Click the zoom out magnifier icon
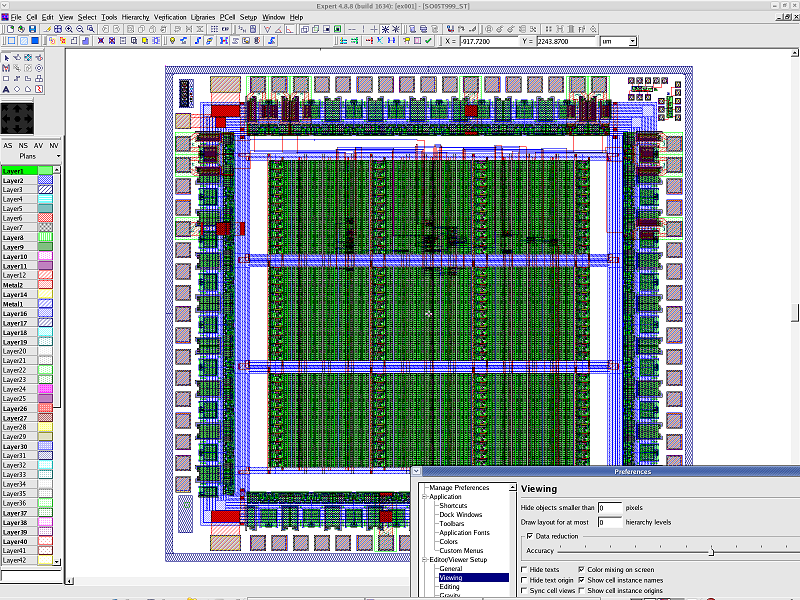The image size is (800, 600). 80,29
